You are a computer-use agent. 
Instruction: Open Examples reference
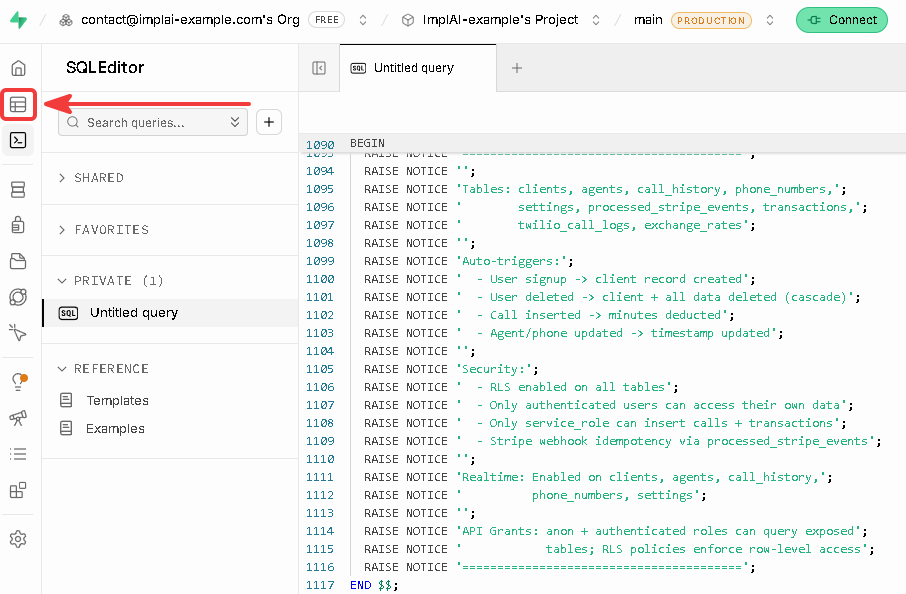tap(115, 429)
